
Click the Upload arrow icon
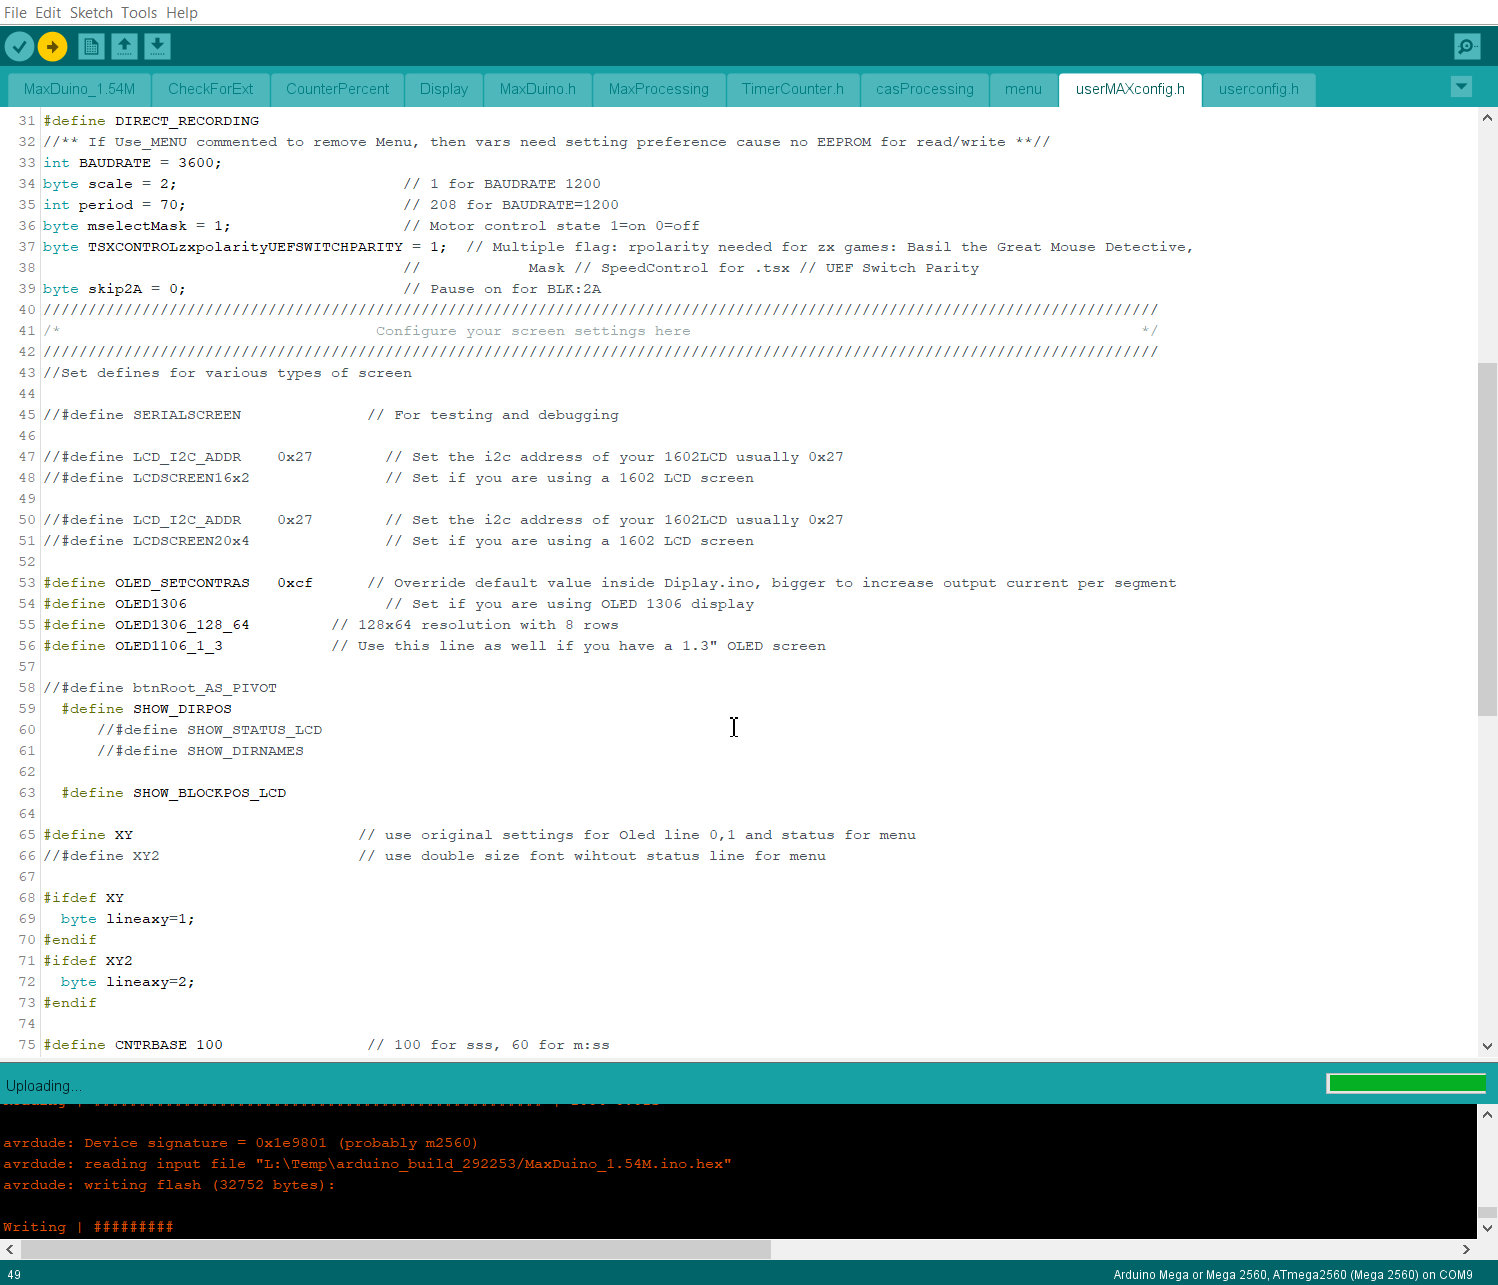(x=52, y=46)
